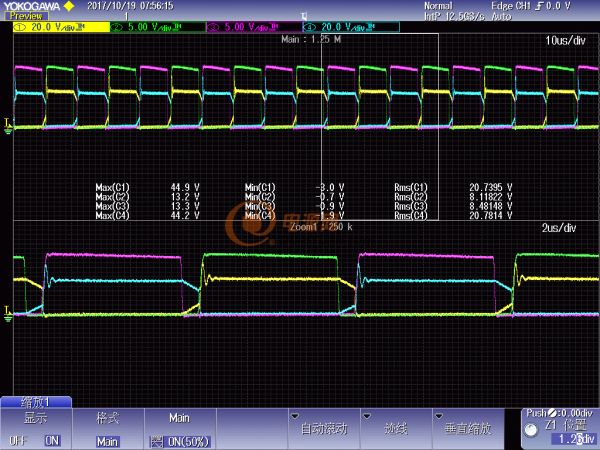This screenshot has height=450, width=600.
Task: Click the 2017/10/19 07:56:15 timestamp
Action: 130,6
